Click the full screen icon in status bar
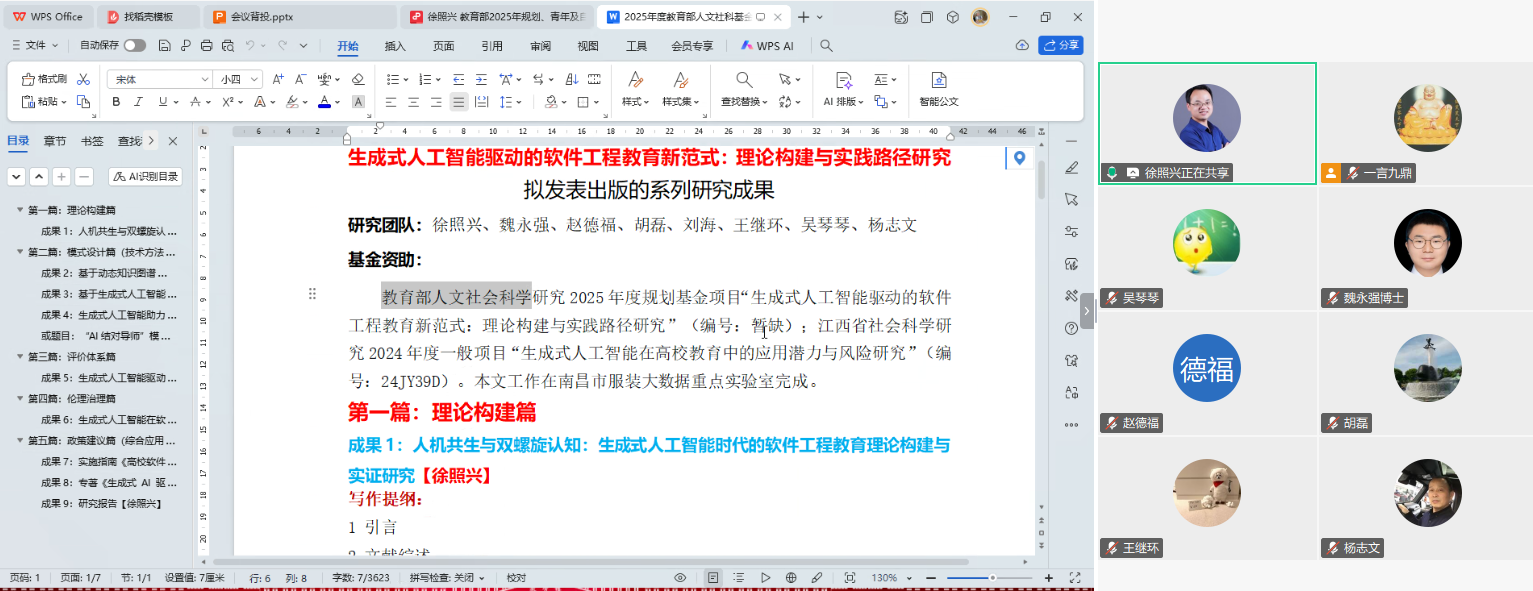 pos(1075,578)
